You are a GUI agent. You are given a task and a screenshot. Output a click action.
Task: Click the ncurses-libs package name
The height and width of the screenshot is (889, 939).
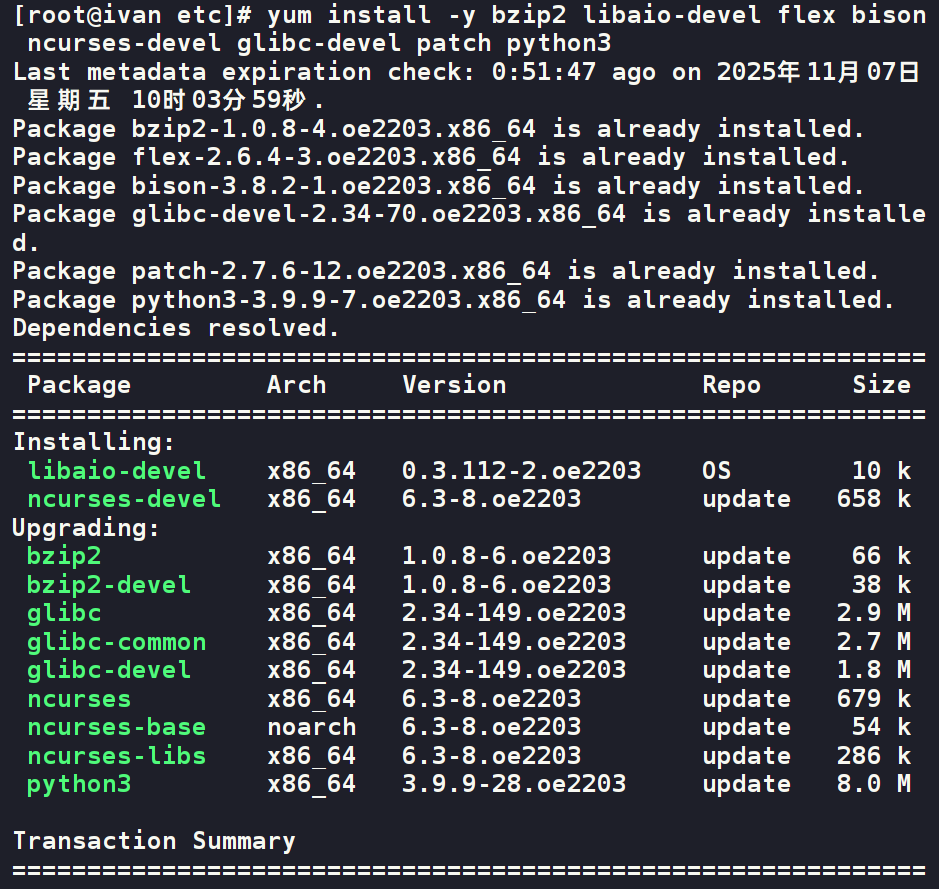(x=117, y=756)
